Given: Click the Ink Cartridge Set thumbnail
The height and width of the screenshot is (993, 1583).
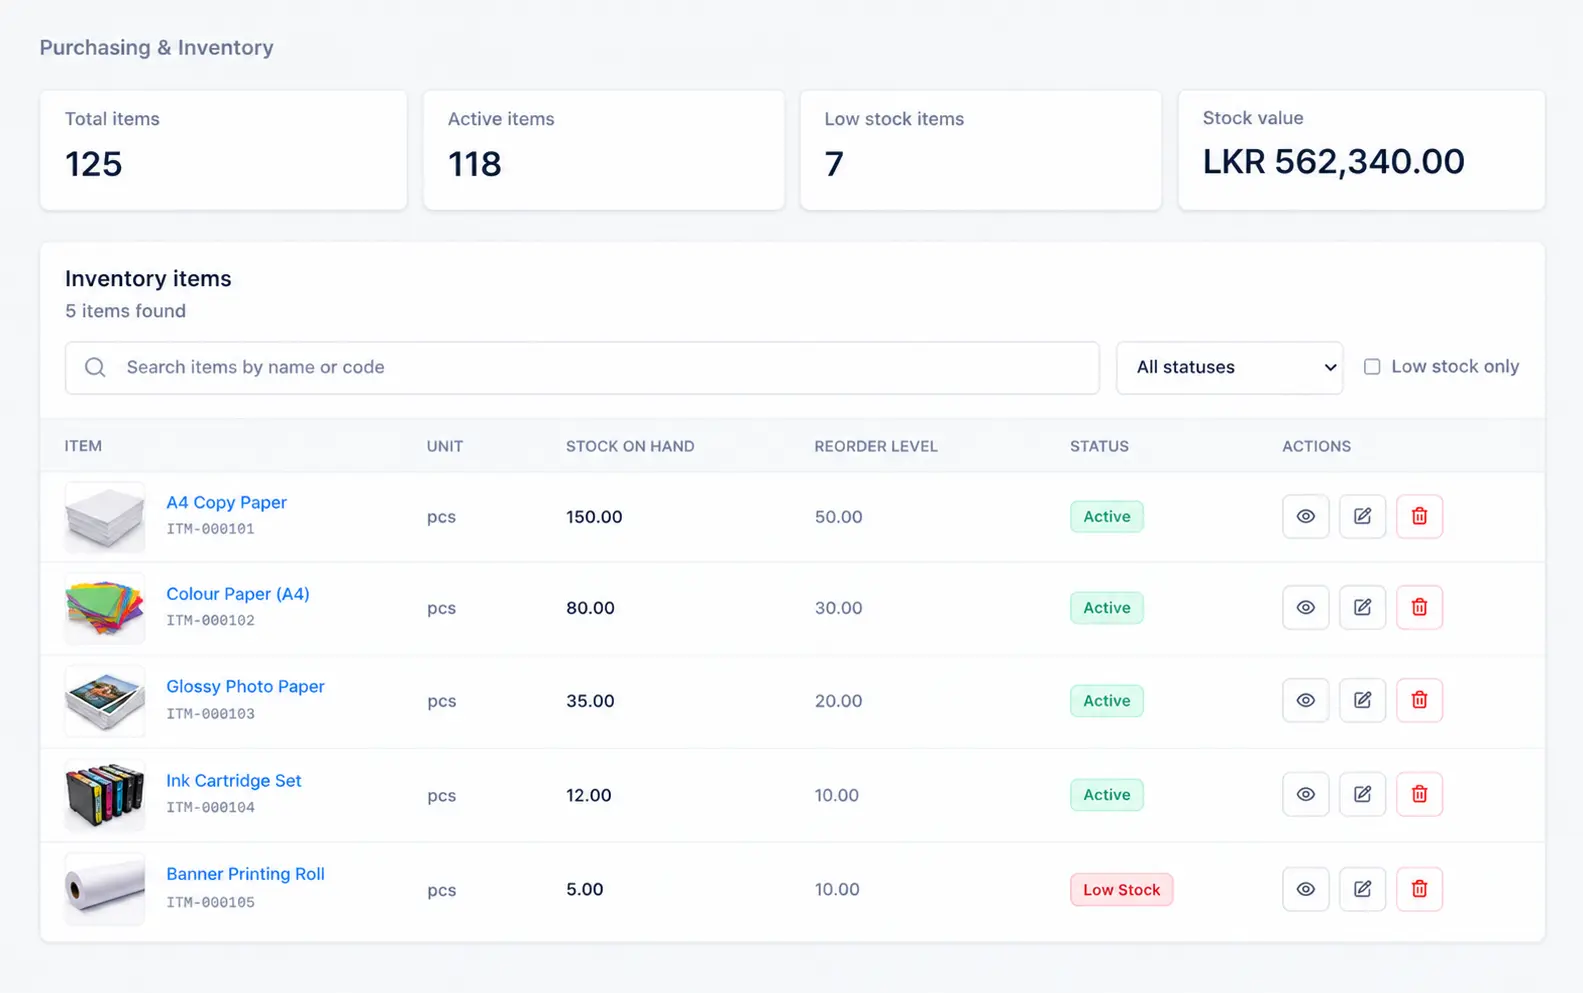Looking at the screenshot, I should coord(105,795).
